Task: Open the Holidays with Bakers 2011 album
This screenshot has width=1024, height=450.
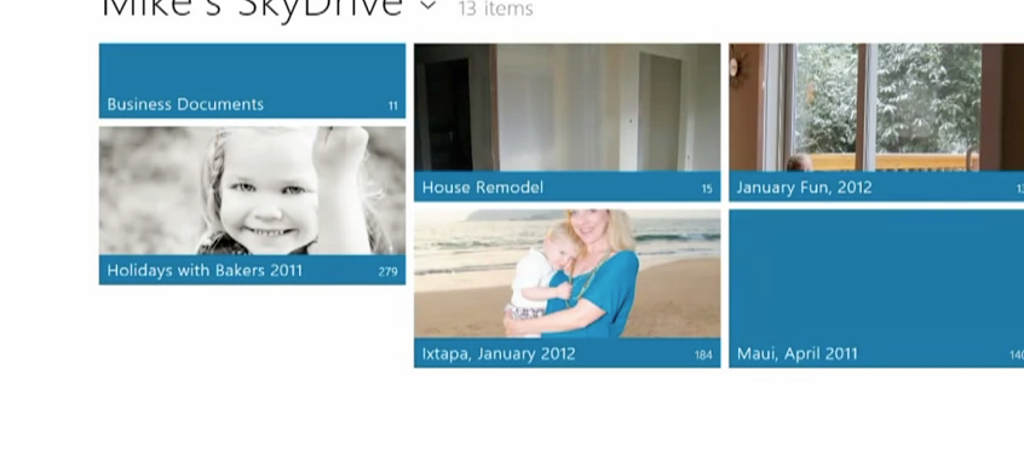Action: coord(252,205)
